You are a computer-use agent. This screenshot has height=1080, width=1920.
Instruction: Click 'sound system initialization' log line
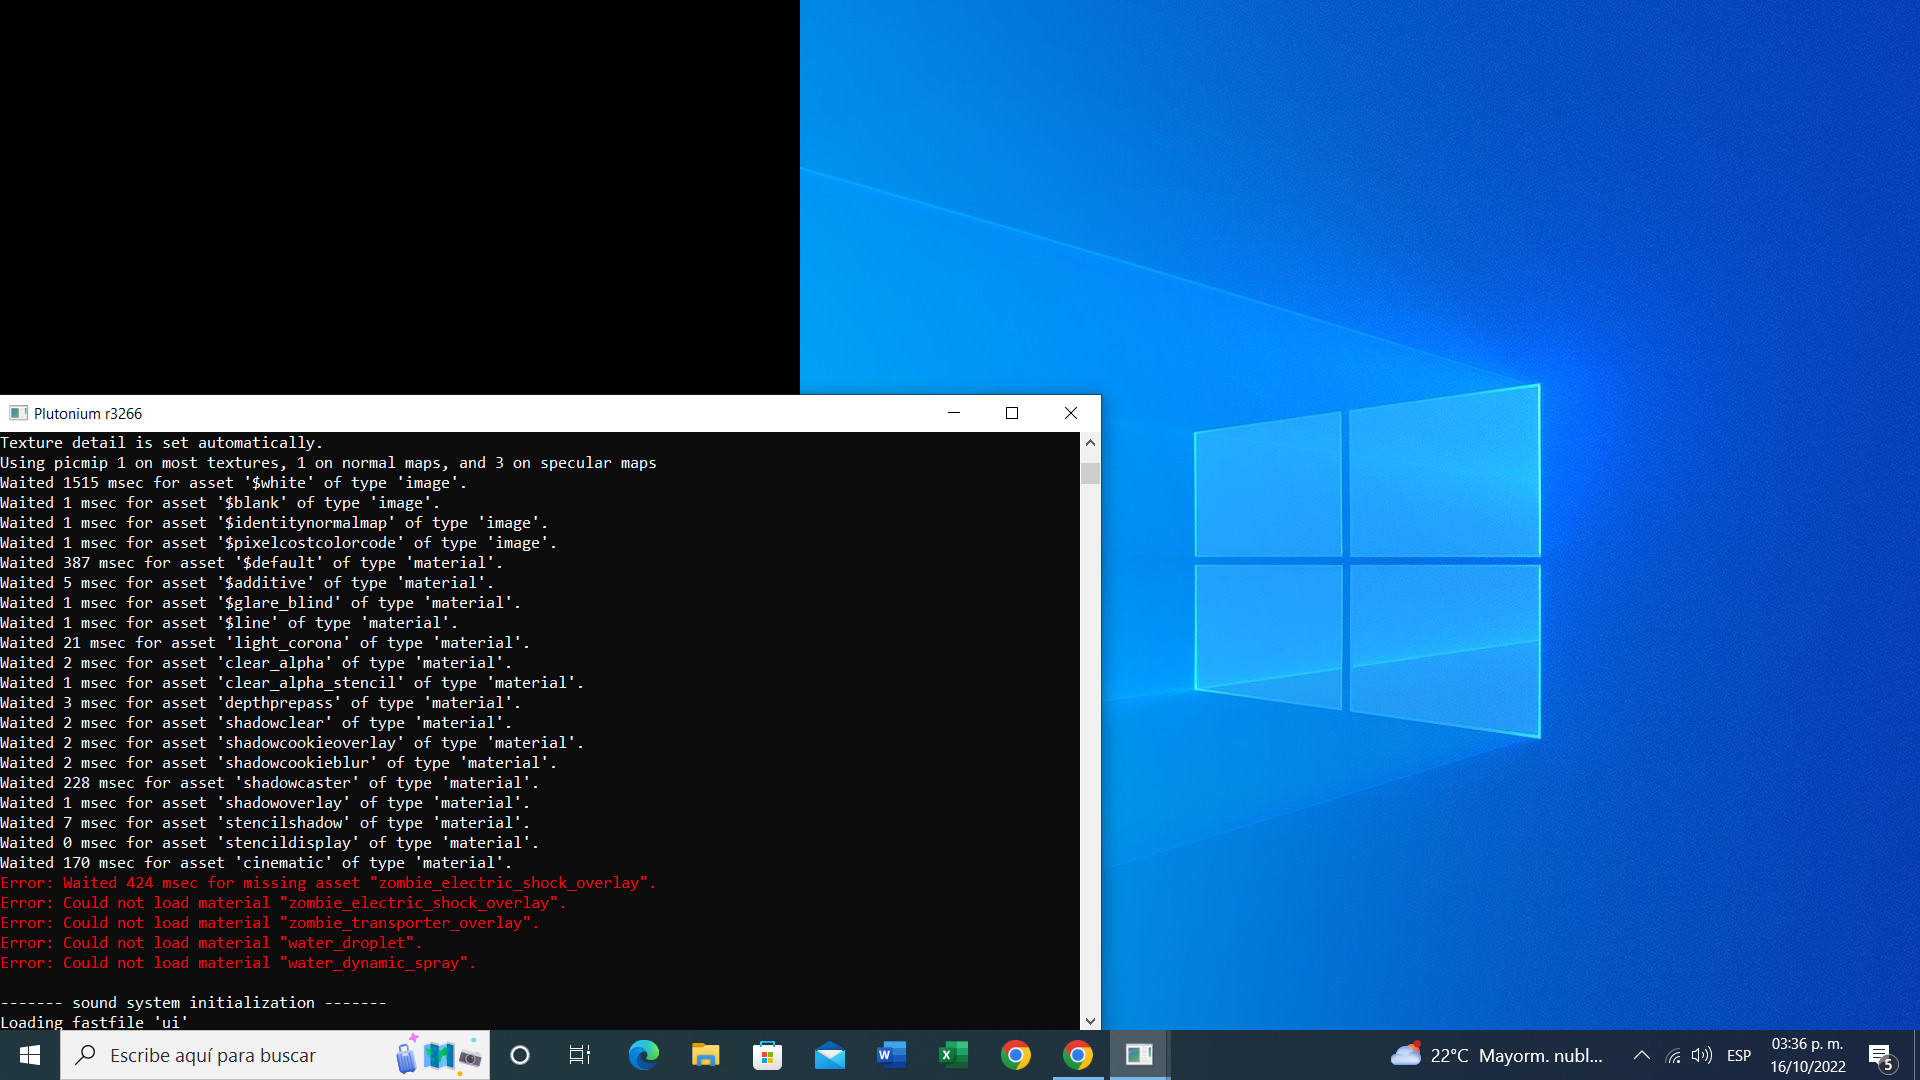click(x=193, y=1003)
